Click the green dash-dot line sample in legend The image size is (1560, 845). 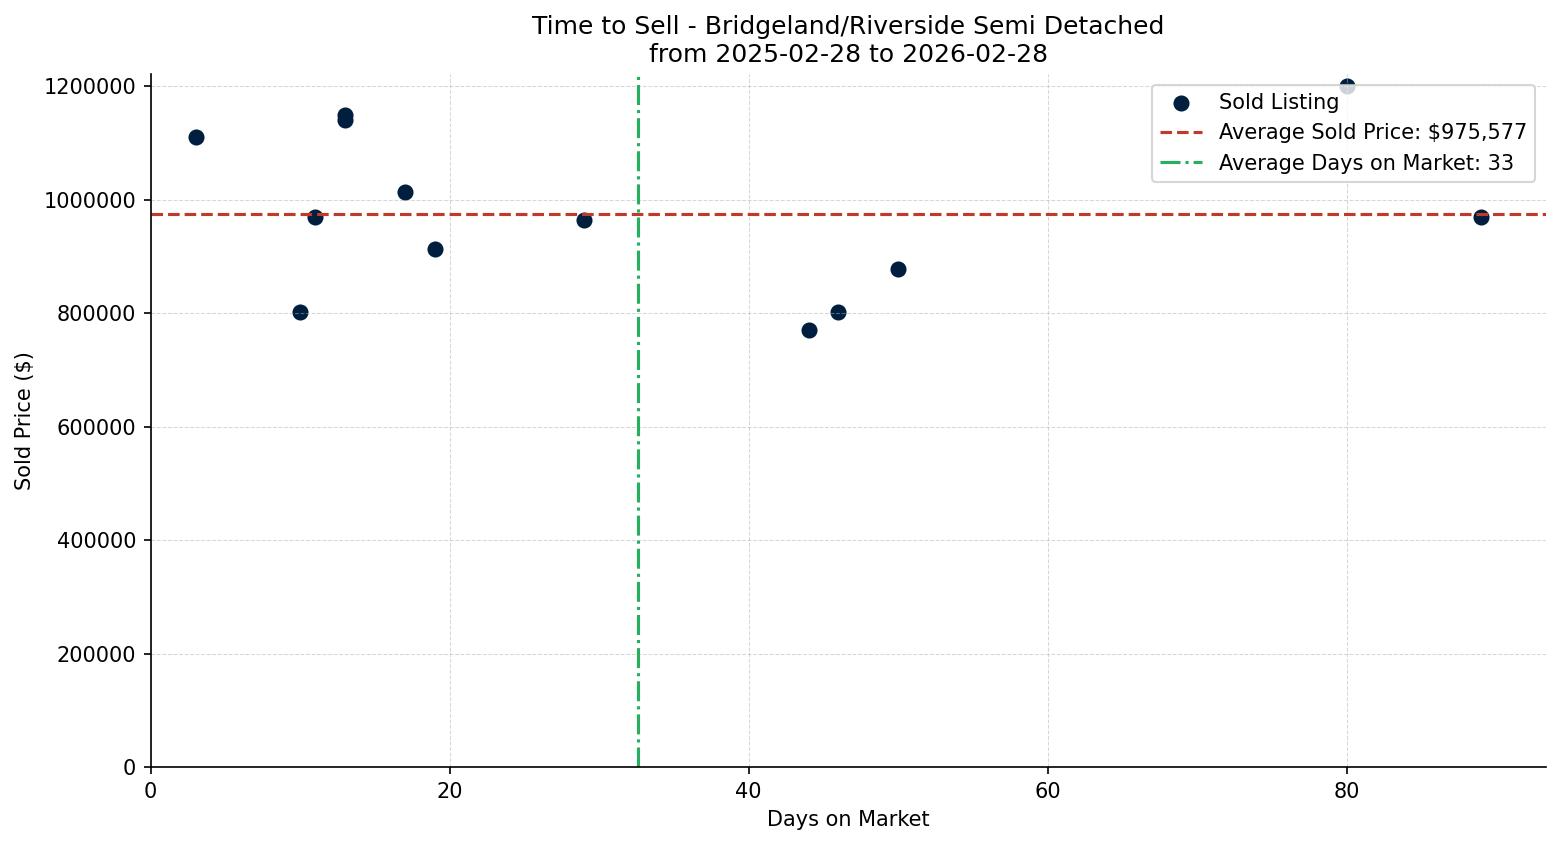[x=1181, y=163]
